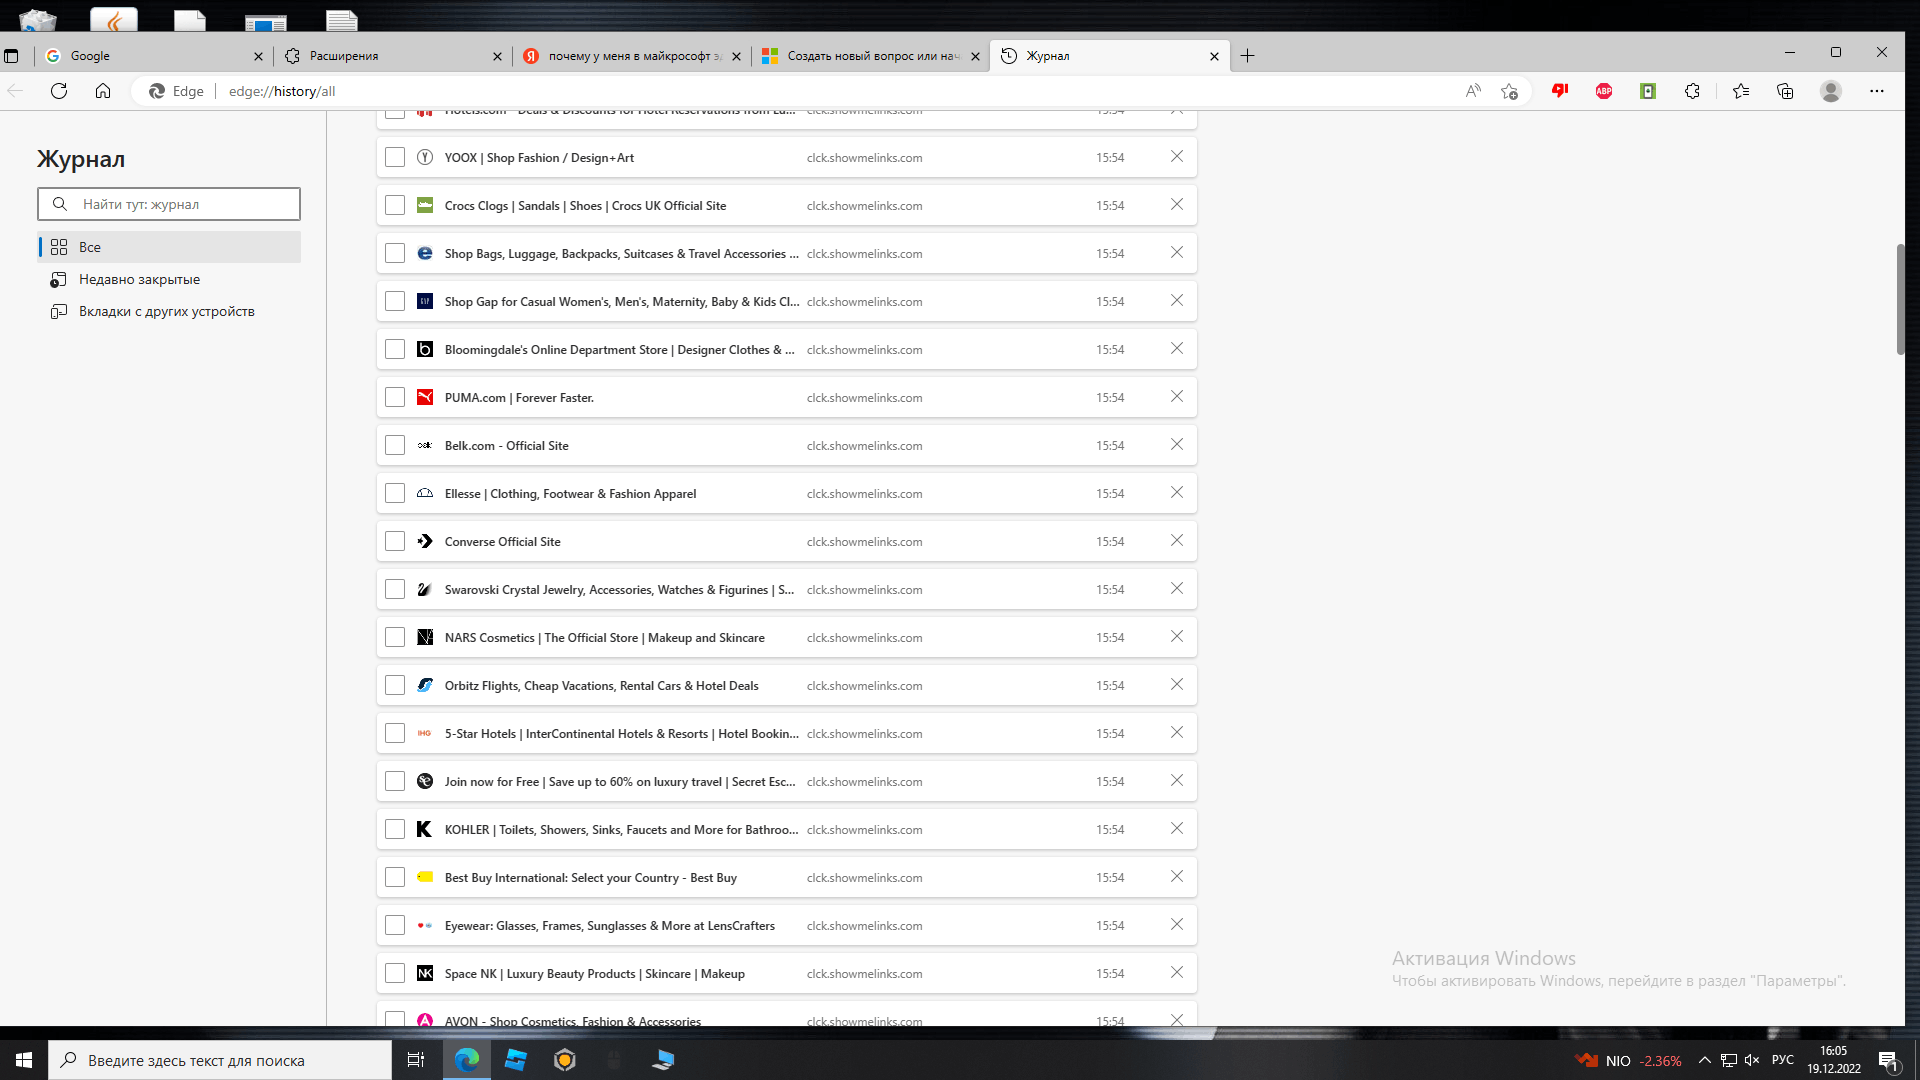Image resolution: width=1920 pixels, height=1080 pixels.
Task: Tick the KOHLER Toilets entry checkbox
Action: pyautogui.click(x=395, y=829)
